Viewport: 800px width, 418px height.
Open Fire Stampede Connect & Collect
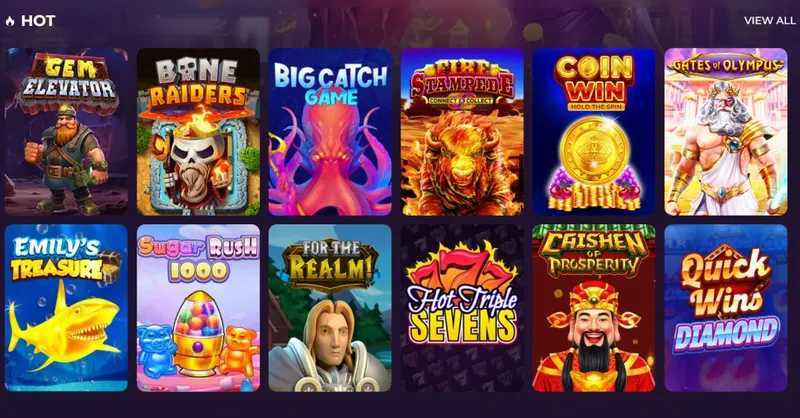coord(462,132)
